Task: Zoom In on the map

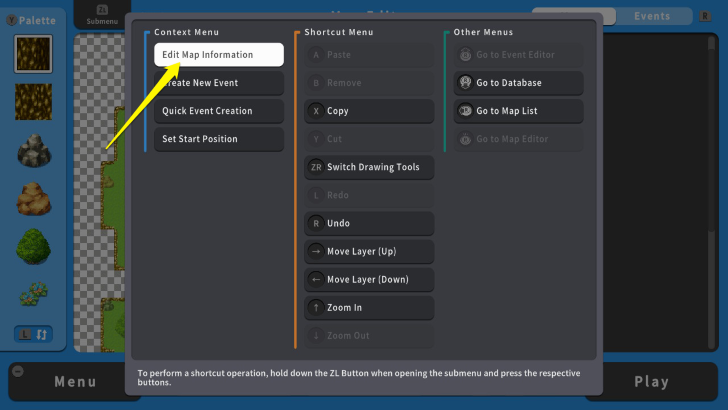Action: [x=369, y=307]
